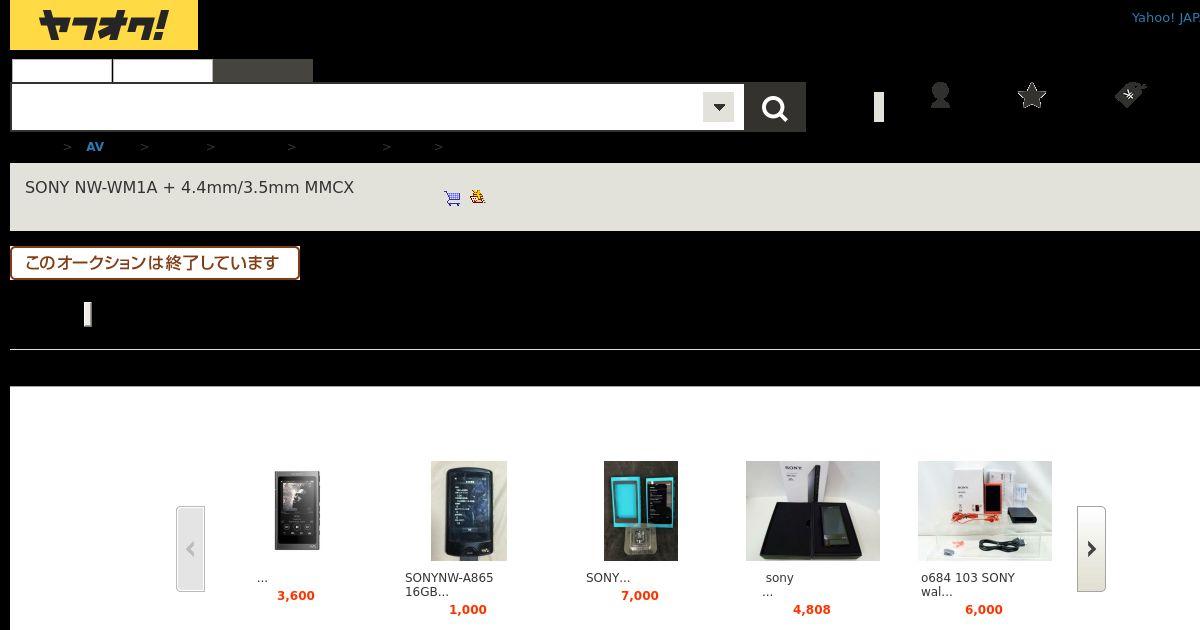The width and height of the screenshot is (1200, 630).
Task: Expand the search box dropdown arrow
Action: [718, 107]
